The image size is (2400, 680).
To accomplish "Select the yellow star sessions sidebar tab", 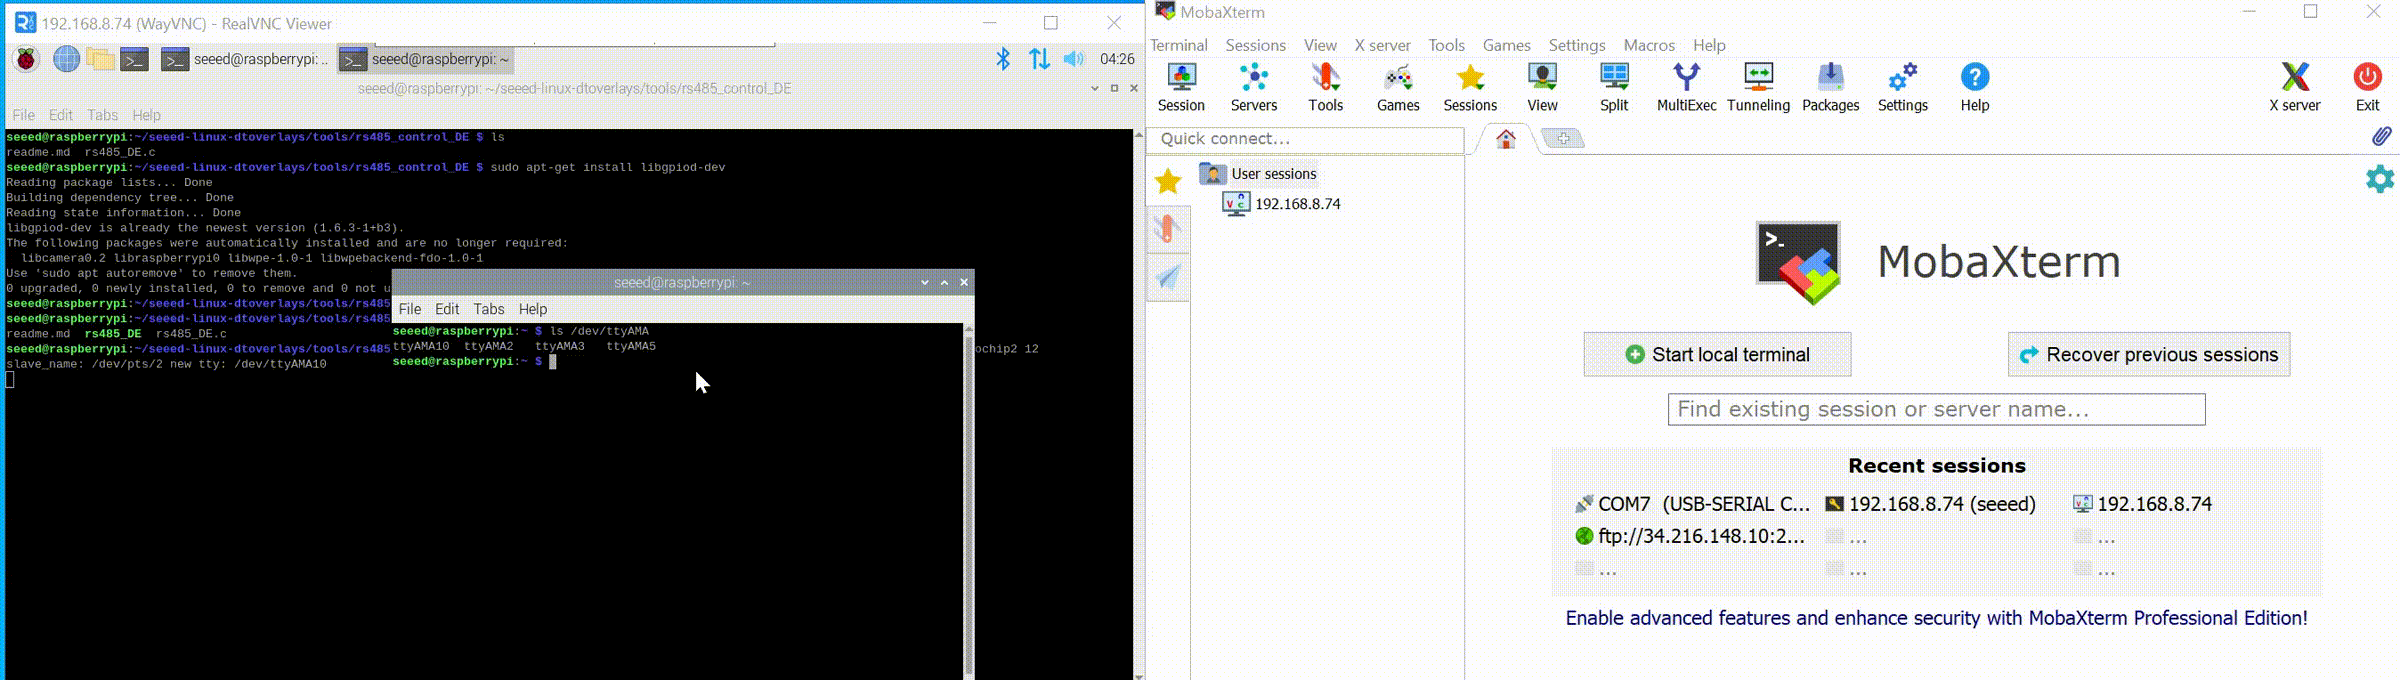I will click(x=1168, y=181).
